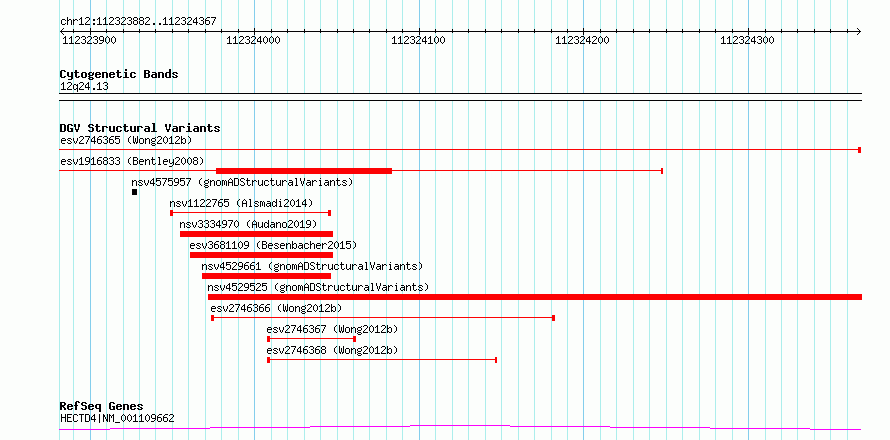Click the esv2746366 thin red span line

tap(383, 318)
